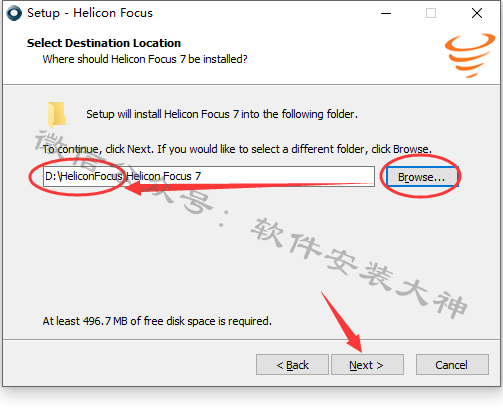Click the Helicon Focus title bar icon

click(14, 13)
